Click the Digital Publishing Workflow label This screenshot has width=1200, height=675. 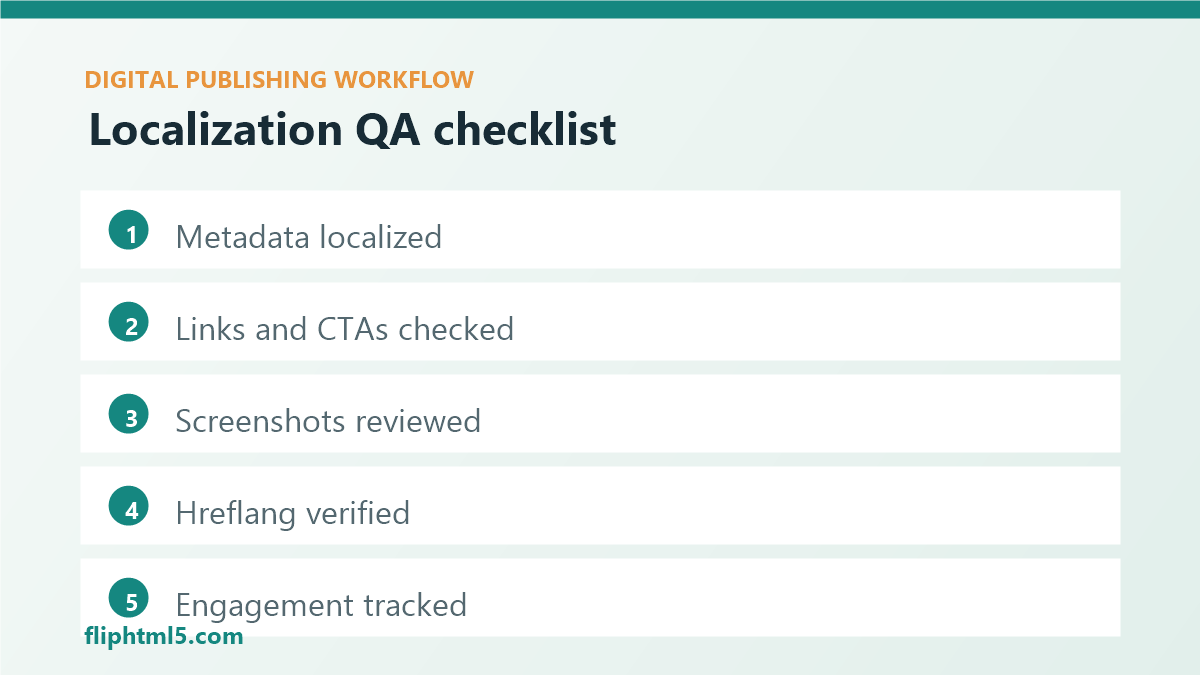point(279,80)
